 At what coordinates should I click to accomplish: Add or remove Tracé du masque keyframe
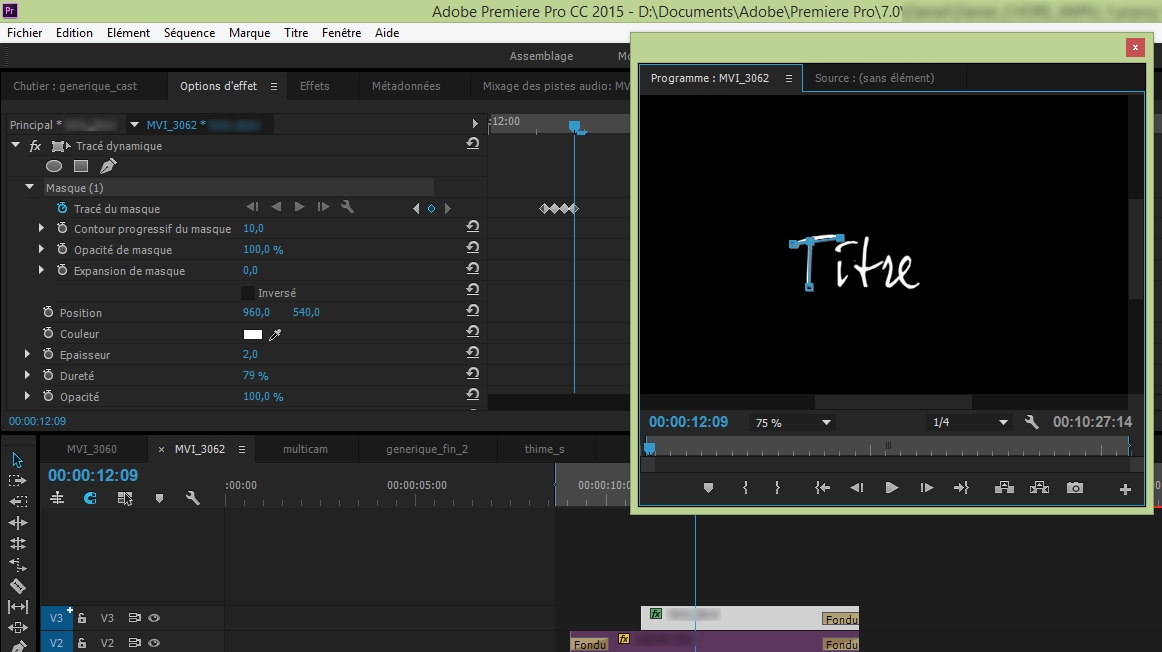431,209
